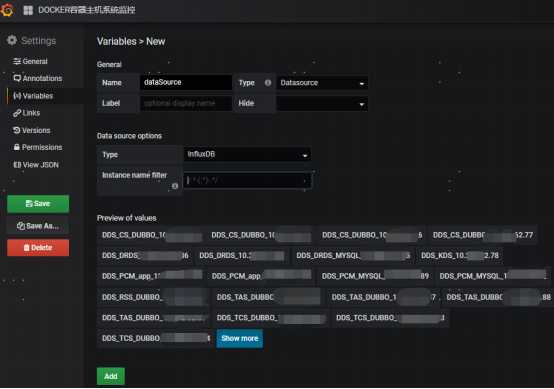The width and height of the screenshot is (554, 389).
Task: Click the Instance name filter input
Action: 247,181
